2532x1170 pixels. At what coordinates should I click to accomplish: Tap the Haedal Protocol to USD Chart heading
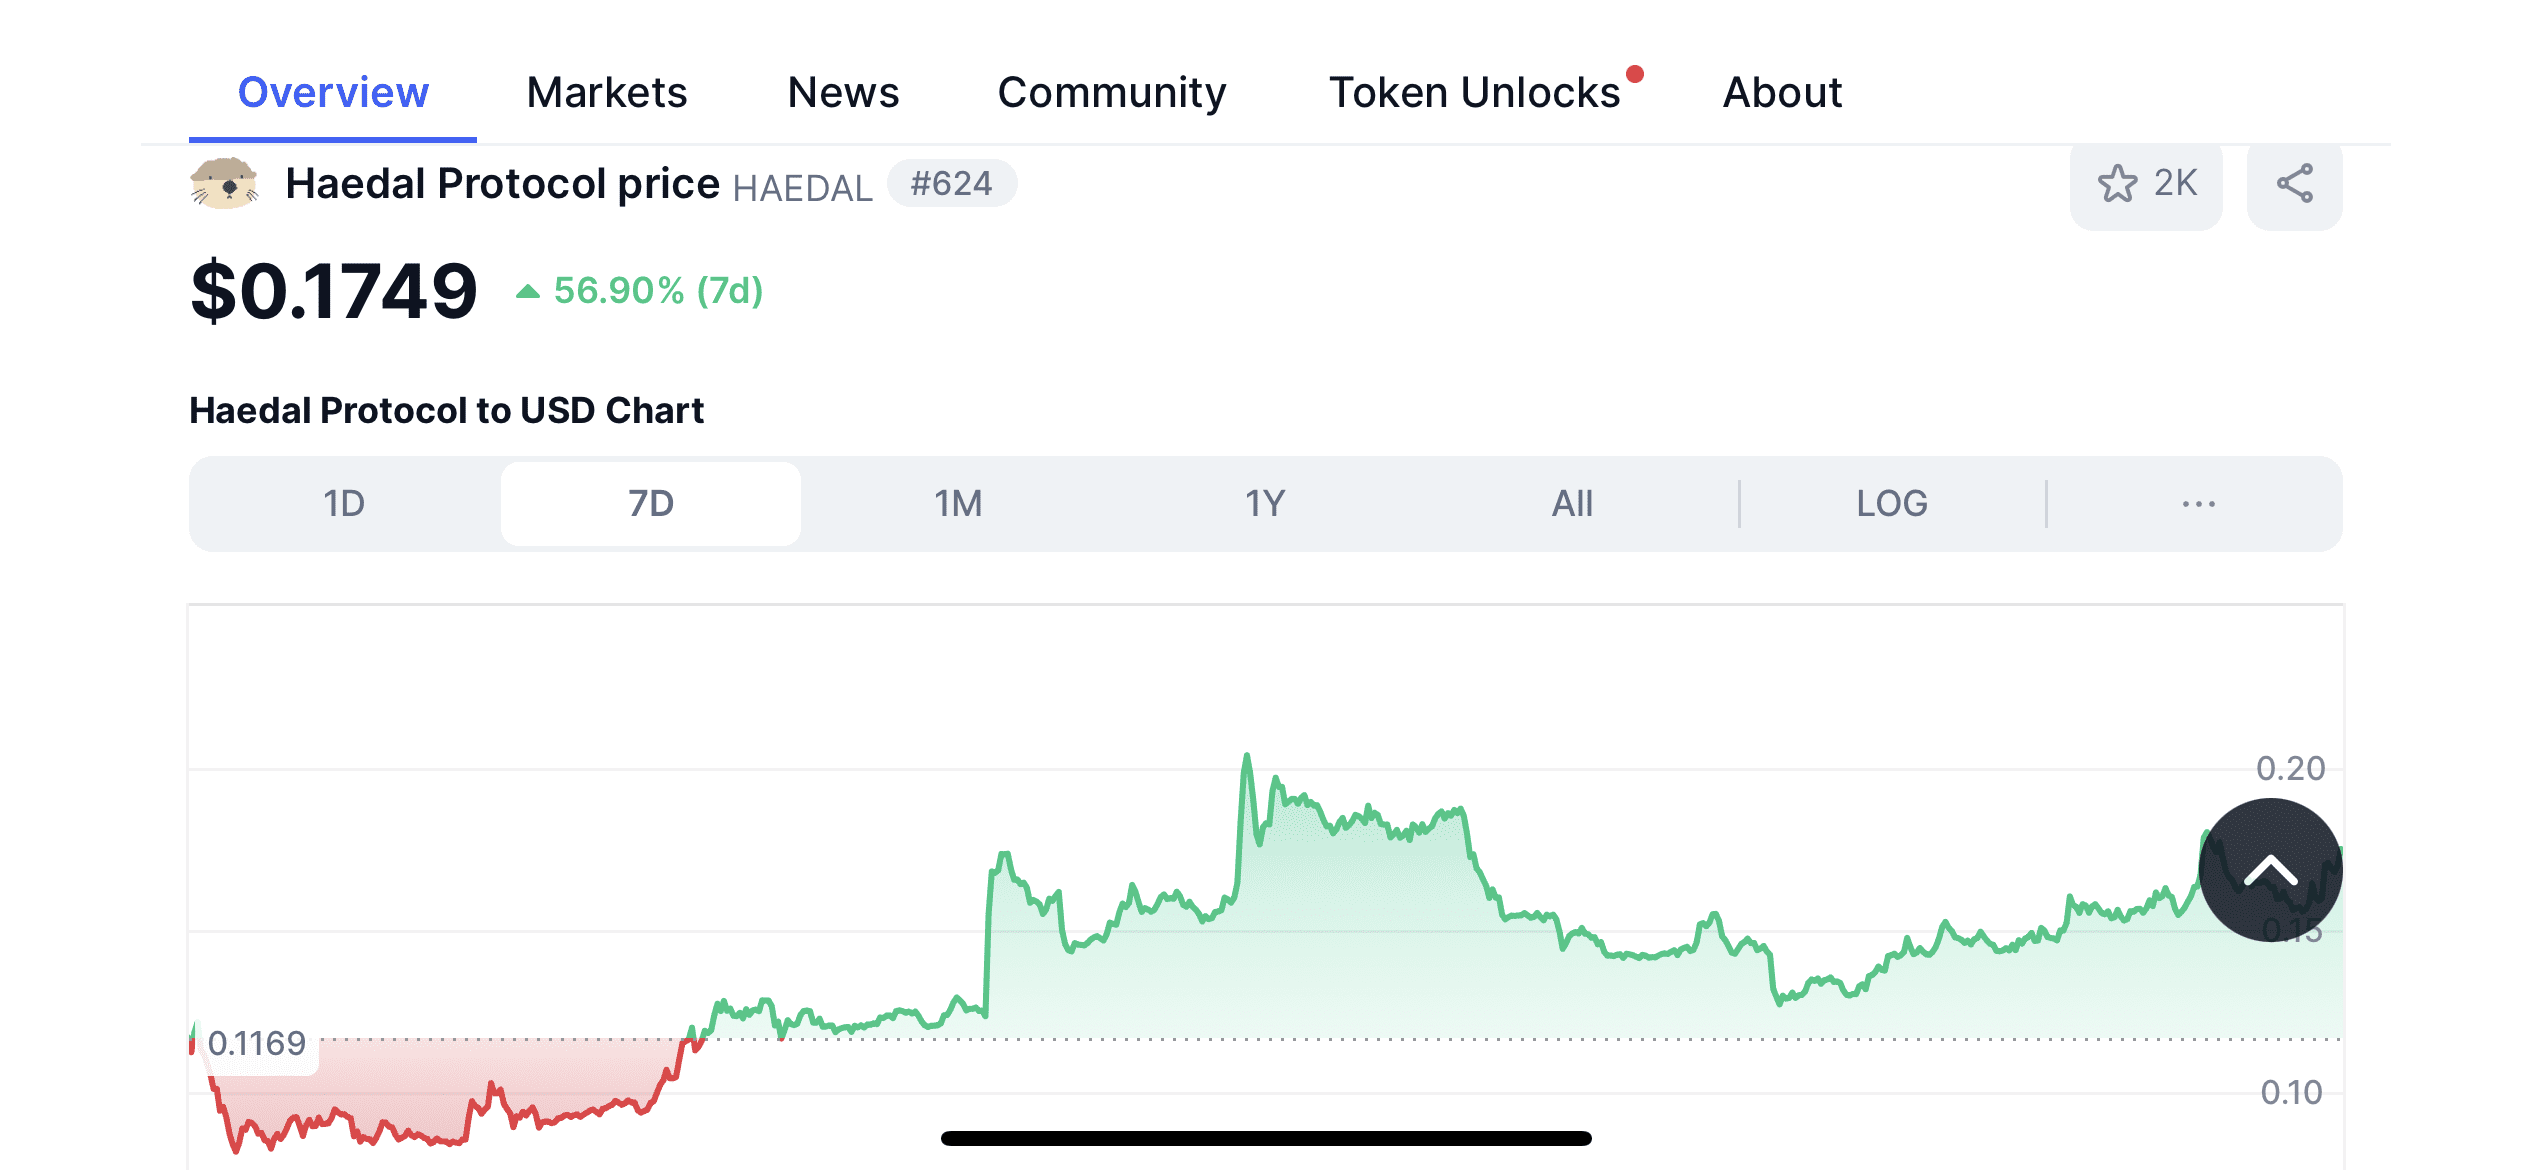click(446, 411)
